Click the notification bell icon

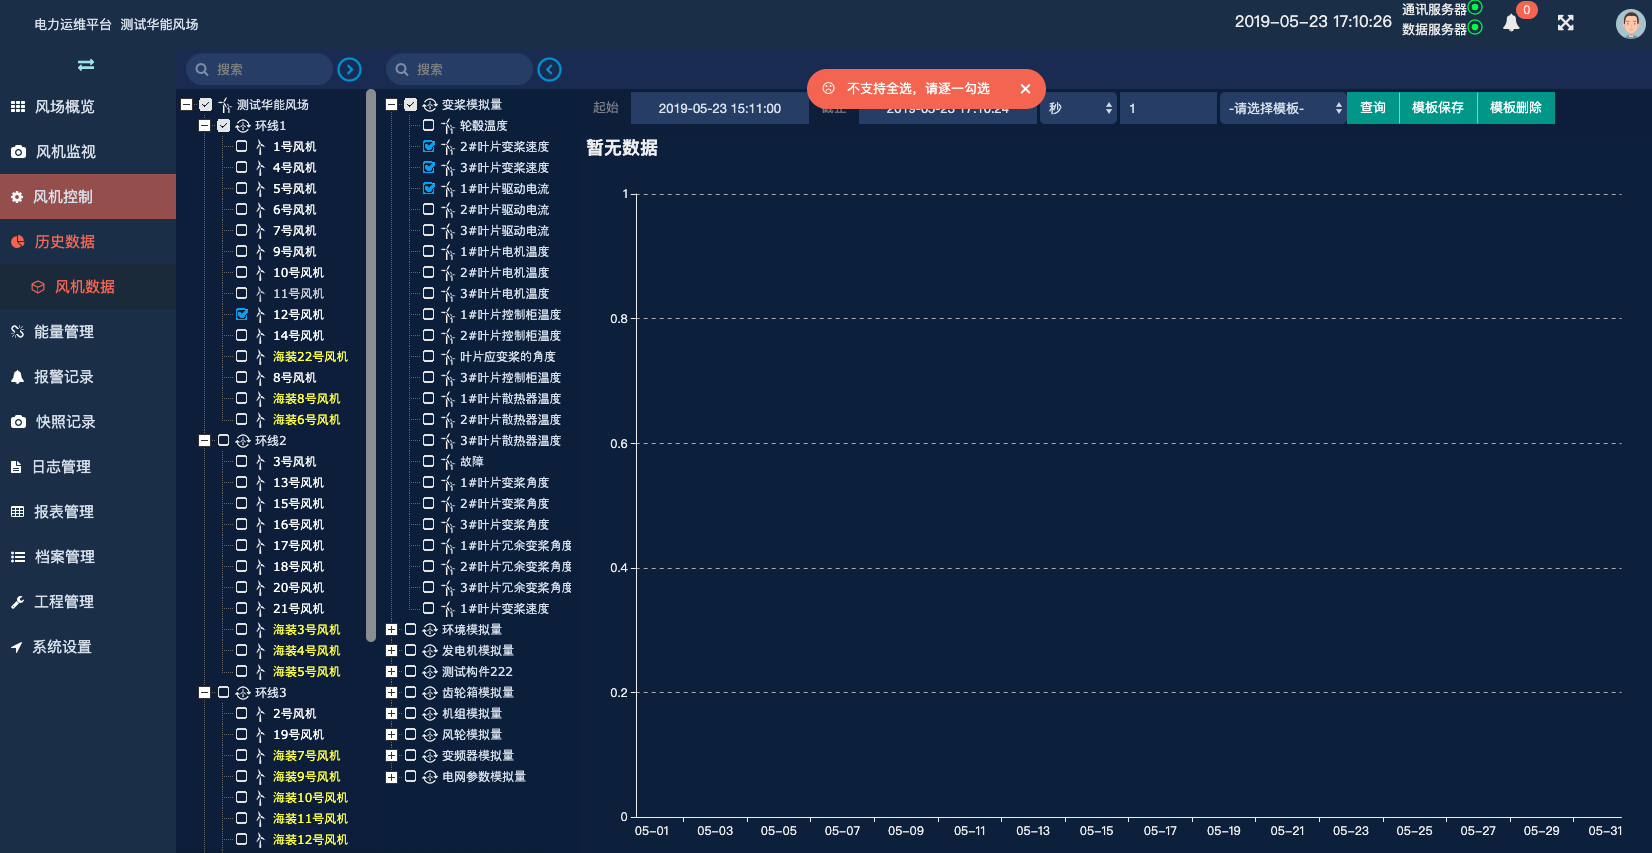[x=1511, y=23]
